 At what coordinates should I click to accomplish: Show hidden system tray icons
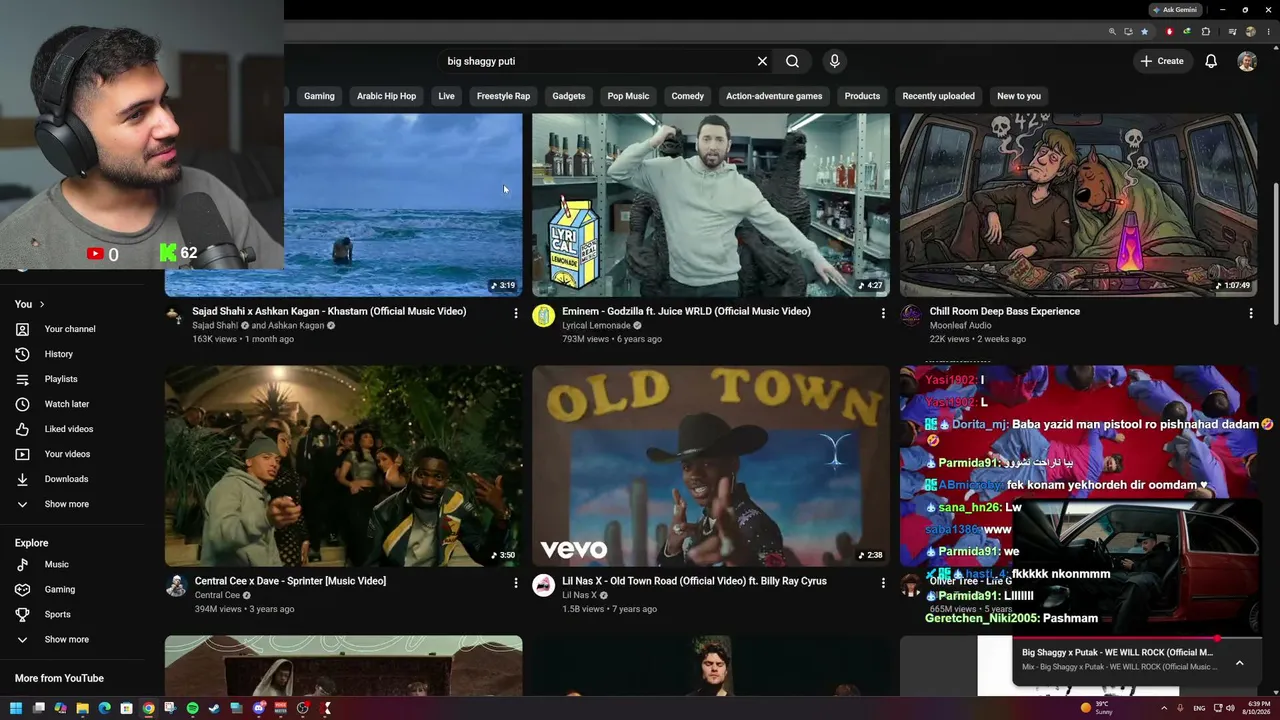[x=1163, y=708]
